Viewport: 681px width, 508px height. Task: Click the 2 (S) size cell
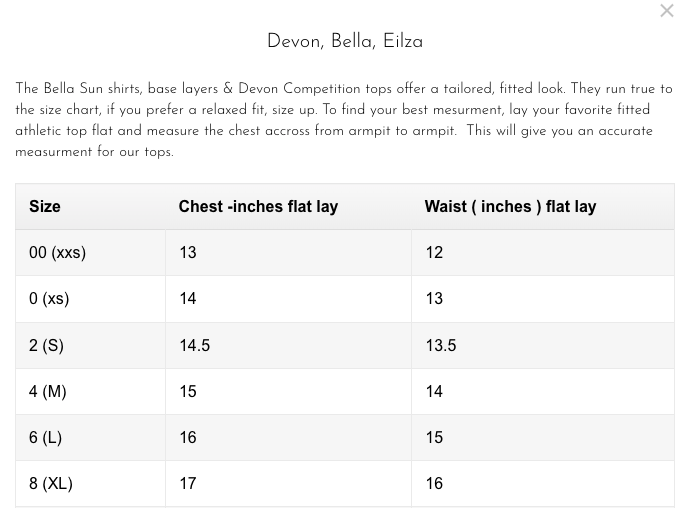(46, 345)
